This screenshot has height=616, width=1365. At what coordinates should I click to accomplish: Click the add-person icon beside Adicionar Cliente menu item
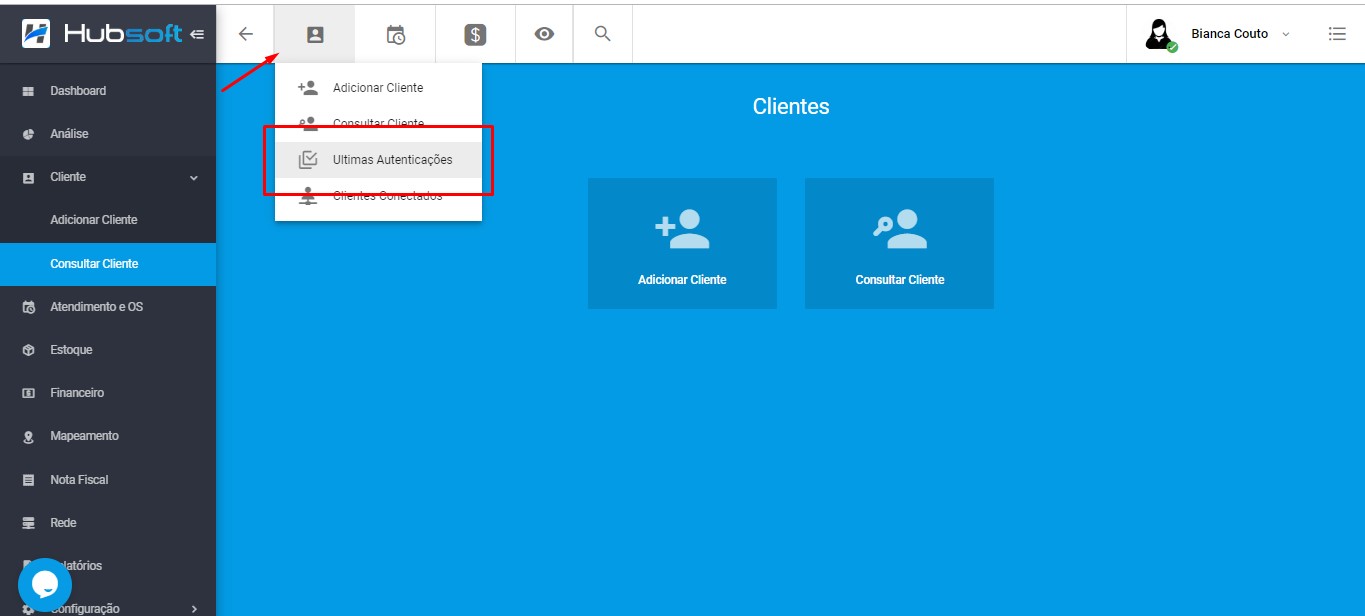[x=308, y=88]
